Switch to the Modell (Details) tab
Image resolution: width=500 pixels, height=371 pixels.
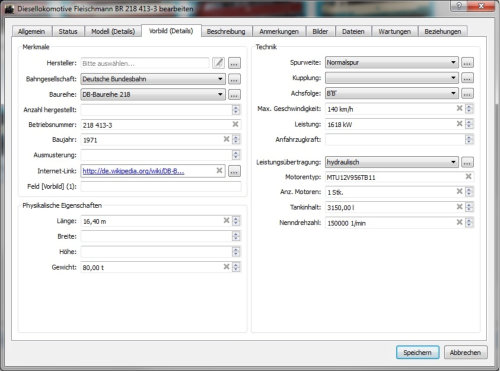(x=113, y=31)
